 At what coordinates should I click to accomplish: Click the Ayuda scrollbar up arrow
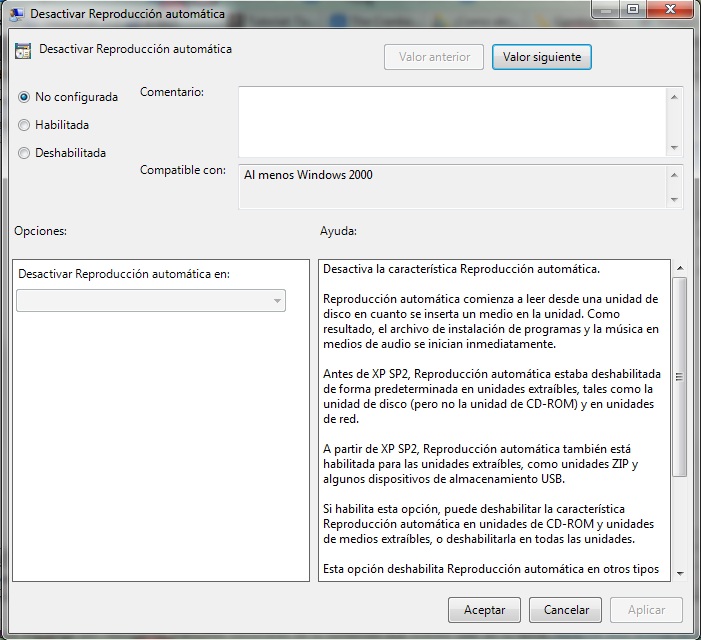click(680, 268)
